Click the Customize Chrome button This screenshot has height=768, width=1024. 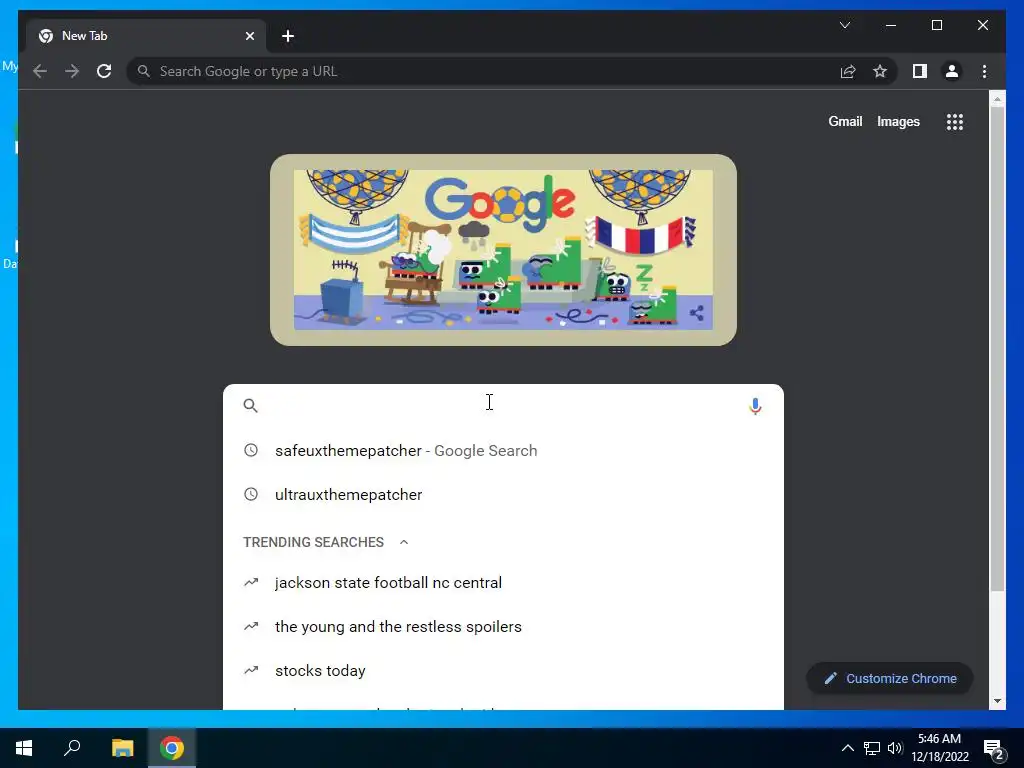coord(889,679)
